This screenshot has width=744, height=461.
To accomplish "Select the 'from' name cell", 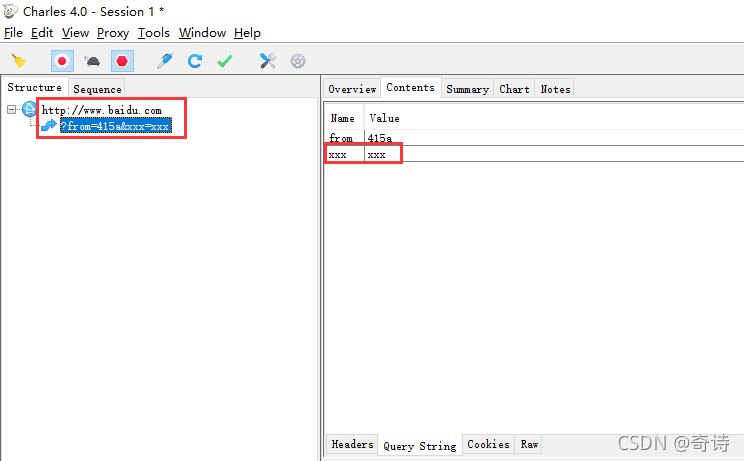I will (x=344, y=138).
